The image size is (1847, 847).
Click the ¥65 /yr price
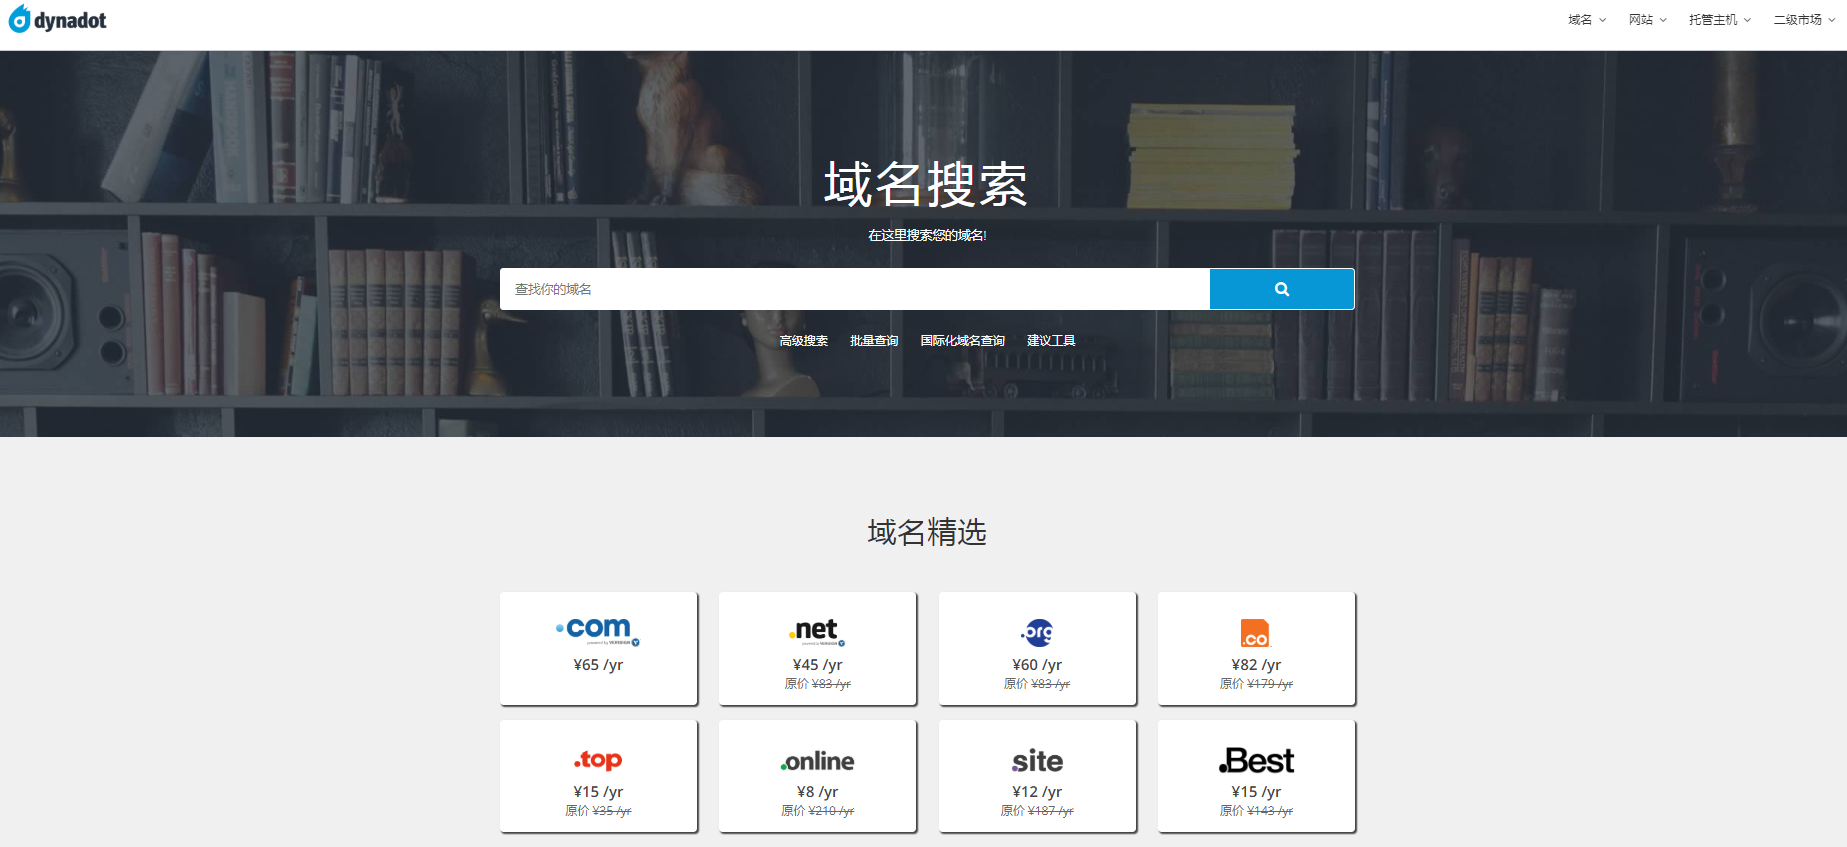pos(598,665)
